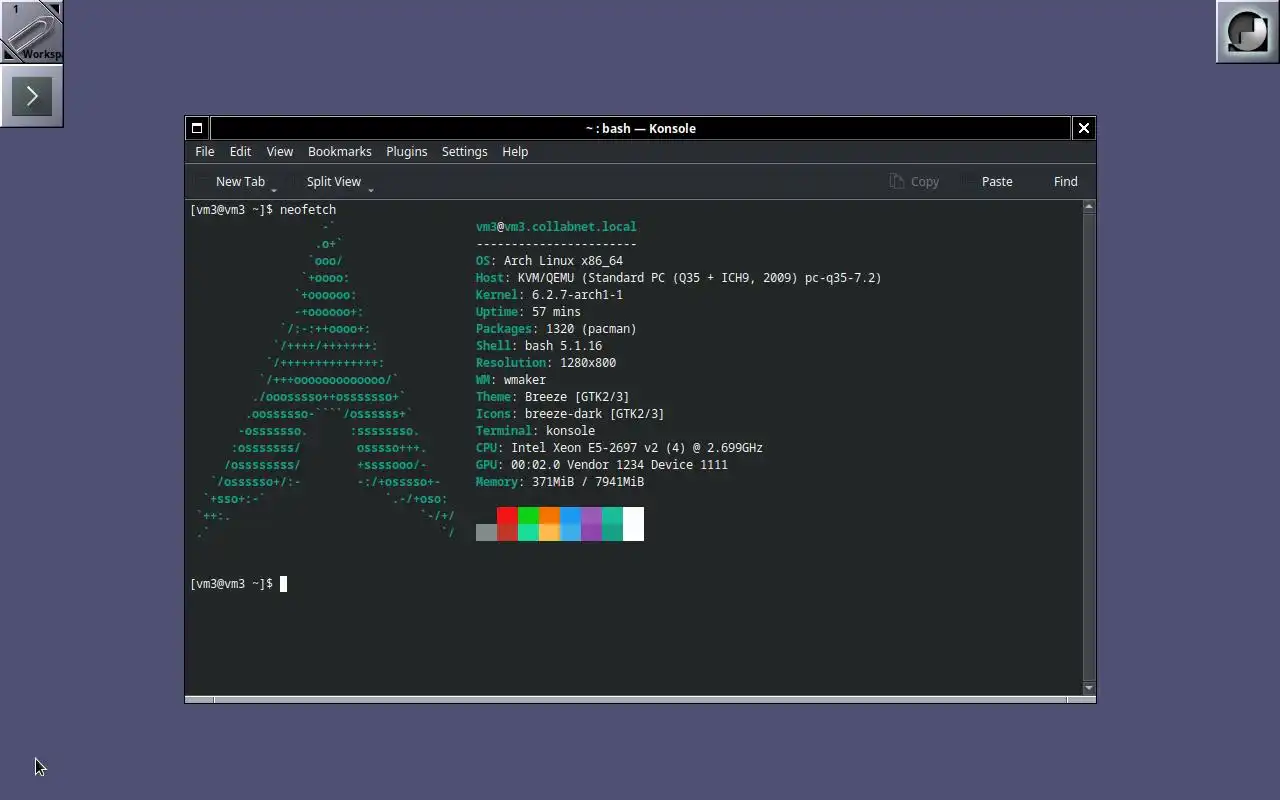Image resolution: width=1280 pixels, height=800 pixels.
Task: Click the 'Uptime: 57 mins' line
Action: tap(528, 312)
